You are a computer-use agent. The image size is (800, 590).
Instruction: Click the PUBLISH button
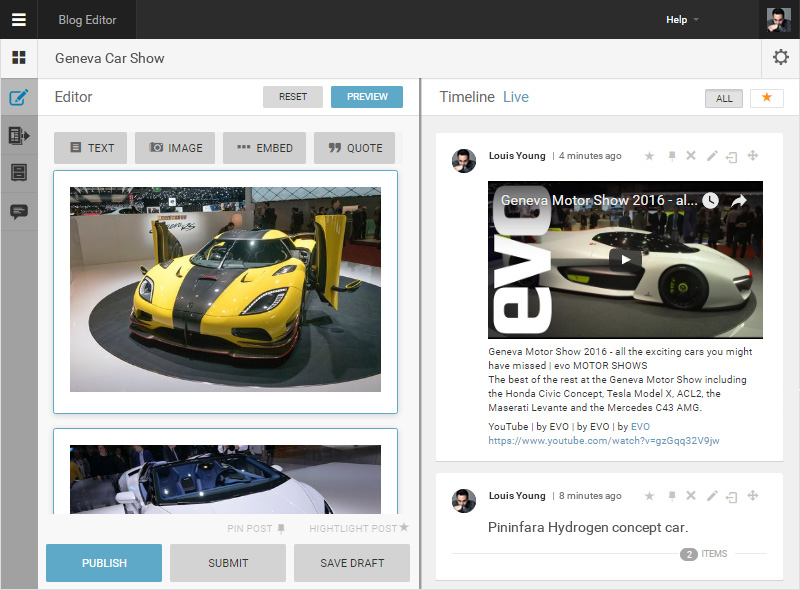coord(103,563)
